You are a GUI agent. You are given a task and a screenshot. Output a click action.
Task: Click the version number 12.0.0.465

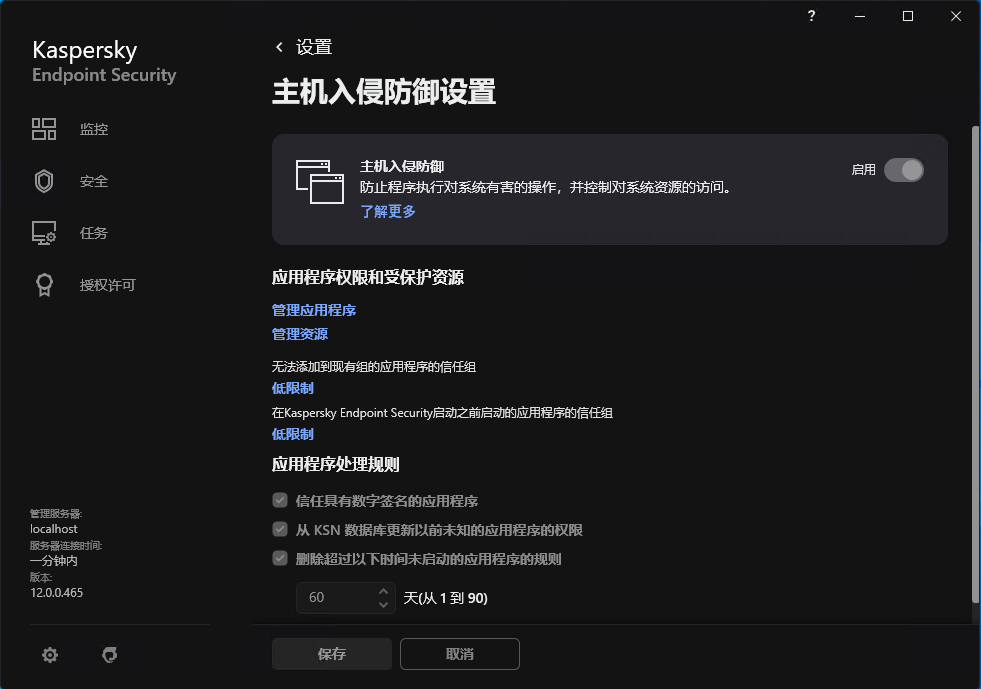(56, 593)
